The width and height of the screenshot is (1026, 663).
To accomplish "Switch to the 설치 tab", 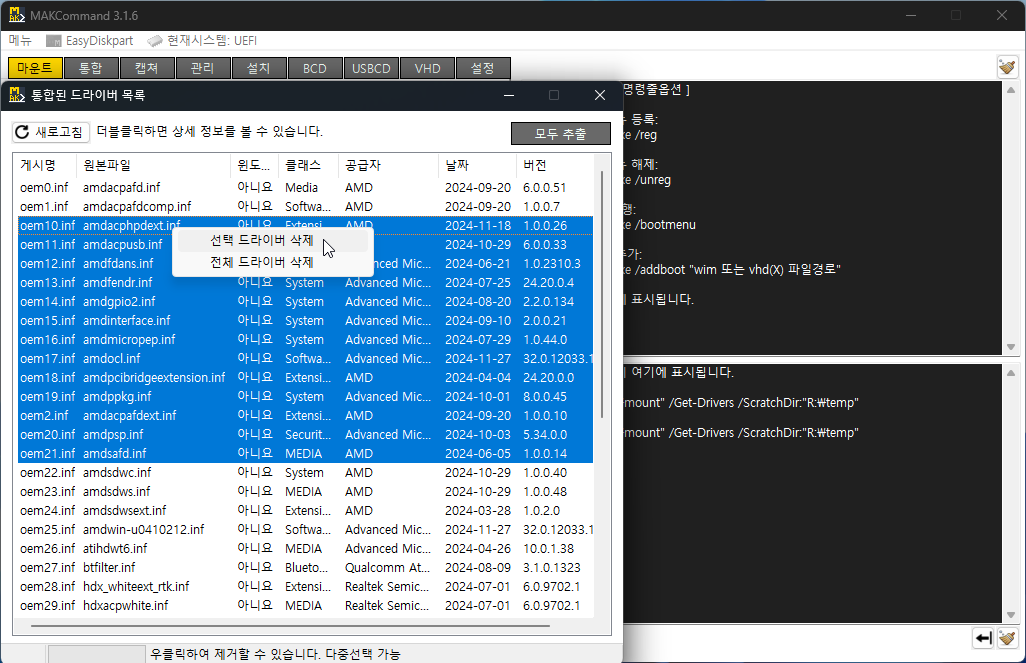I will 259,68.
